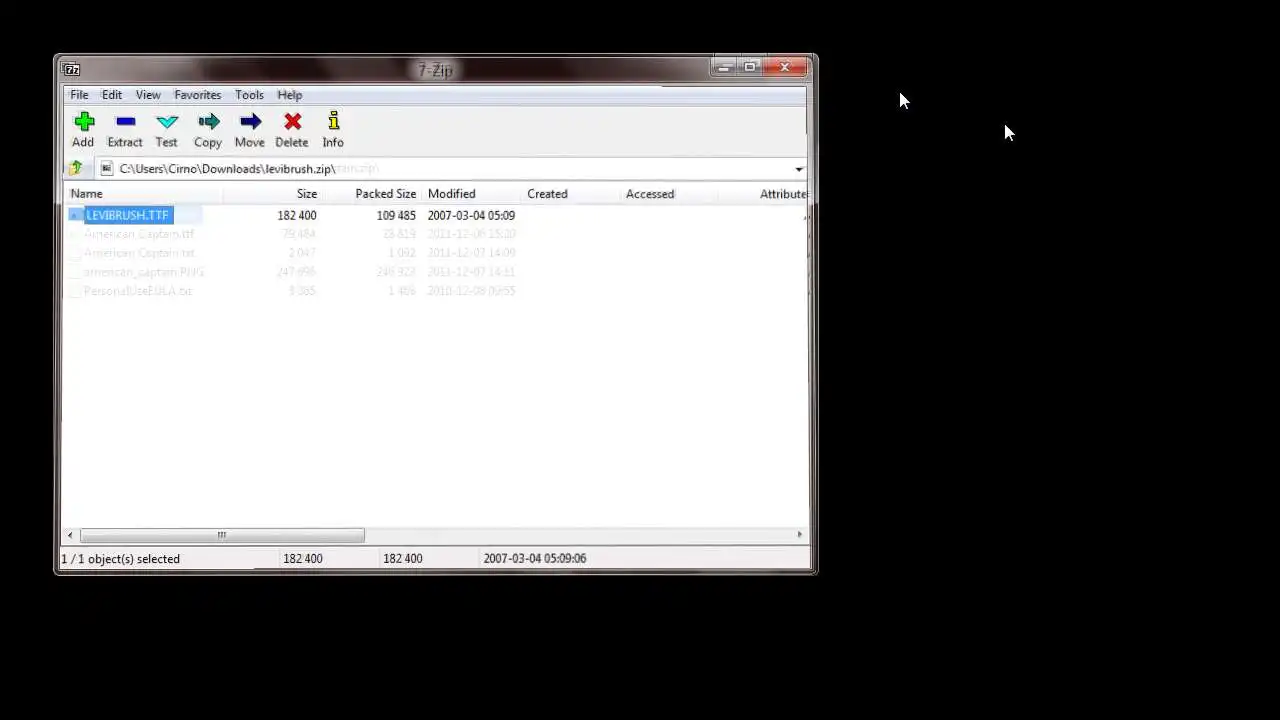Sort by the Size column header
Screen dimensions: 1280x720
[272, 194]
